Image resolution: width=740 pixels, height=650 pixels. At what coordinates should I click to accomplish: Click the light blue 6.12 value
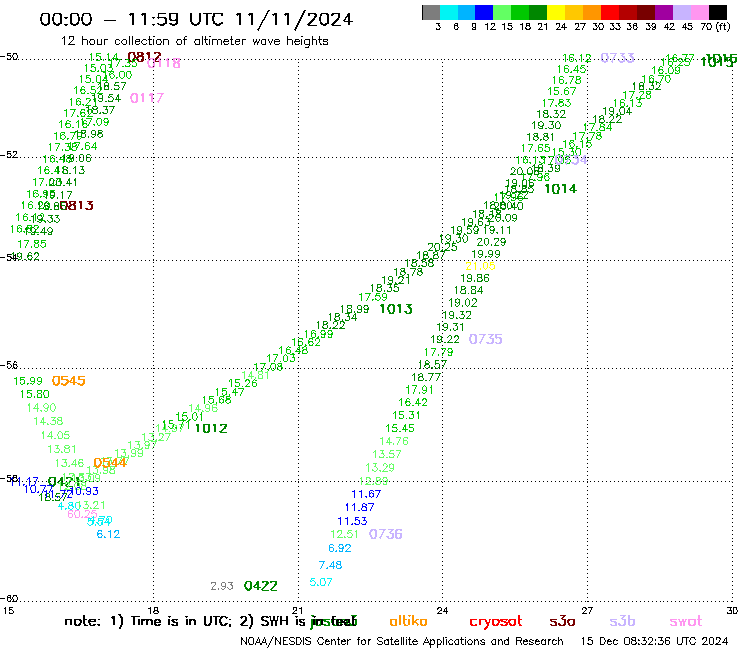click(109, 534)
